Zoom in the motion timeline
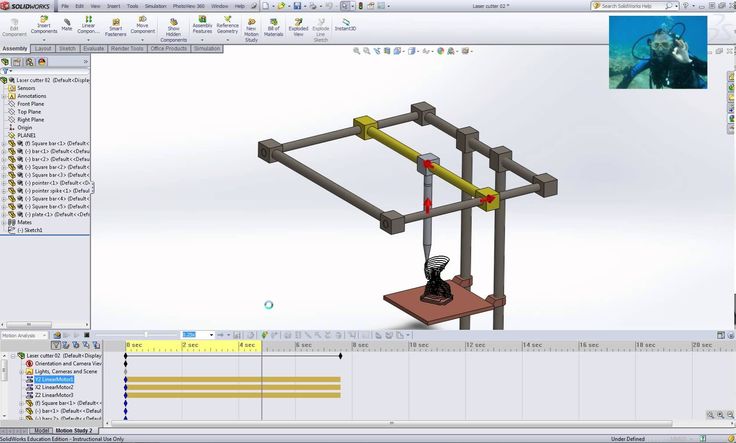Viewport: 736px width, 443px height. (720, 415)
